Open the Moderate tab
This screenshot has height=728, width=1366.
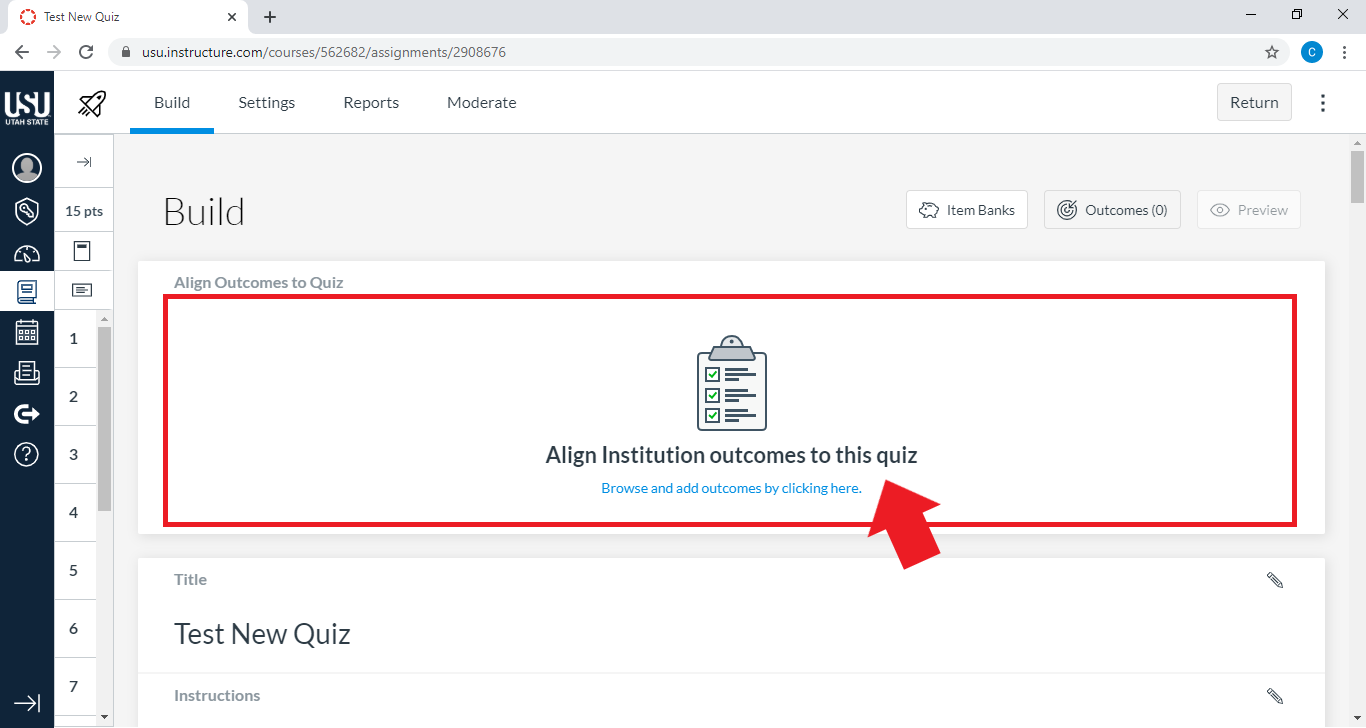481,102
